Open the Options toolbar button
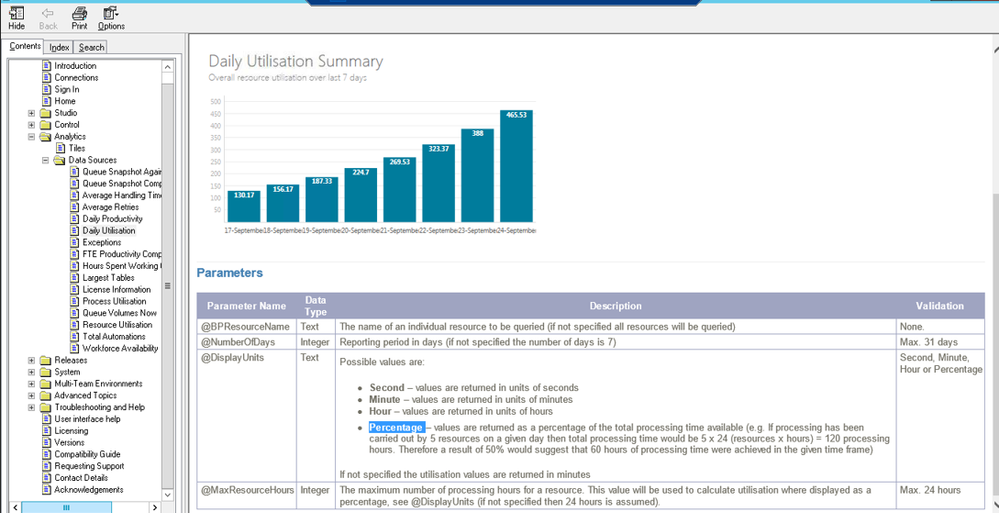Viewport: 999px width, 513px height. [x=111, y=14]
